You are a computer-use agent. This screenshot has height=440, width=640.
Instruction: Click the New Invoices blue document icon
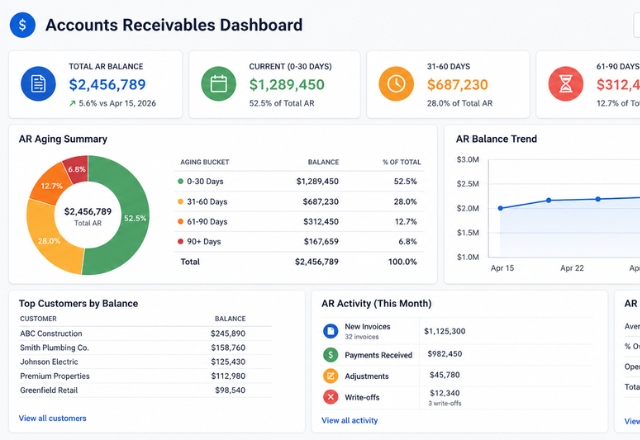click(331, 331)
